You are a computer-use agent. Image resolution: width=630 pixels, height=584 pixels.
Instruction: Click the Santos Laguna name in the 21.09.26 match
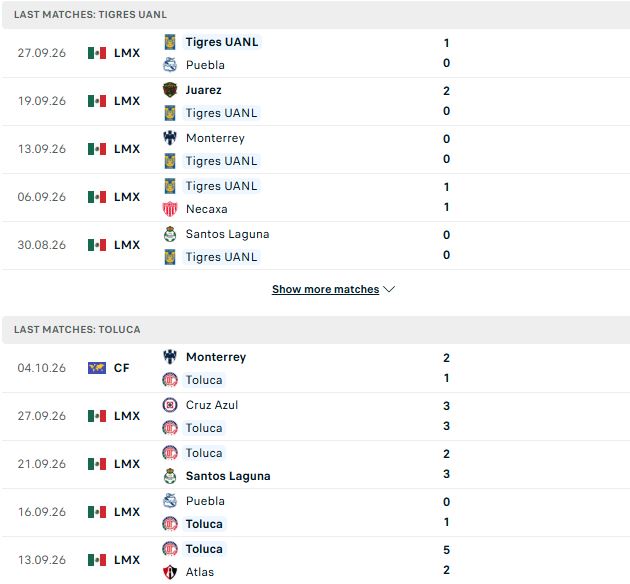228,476
